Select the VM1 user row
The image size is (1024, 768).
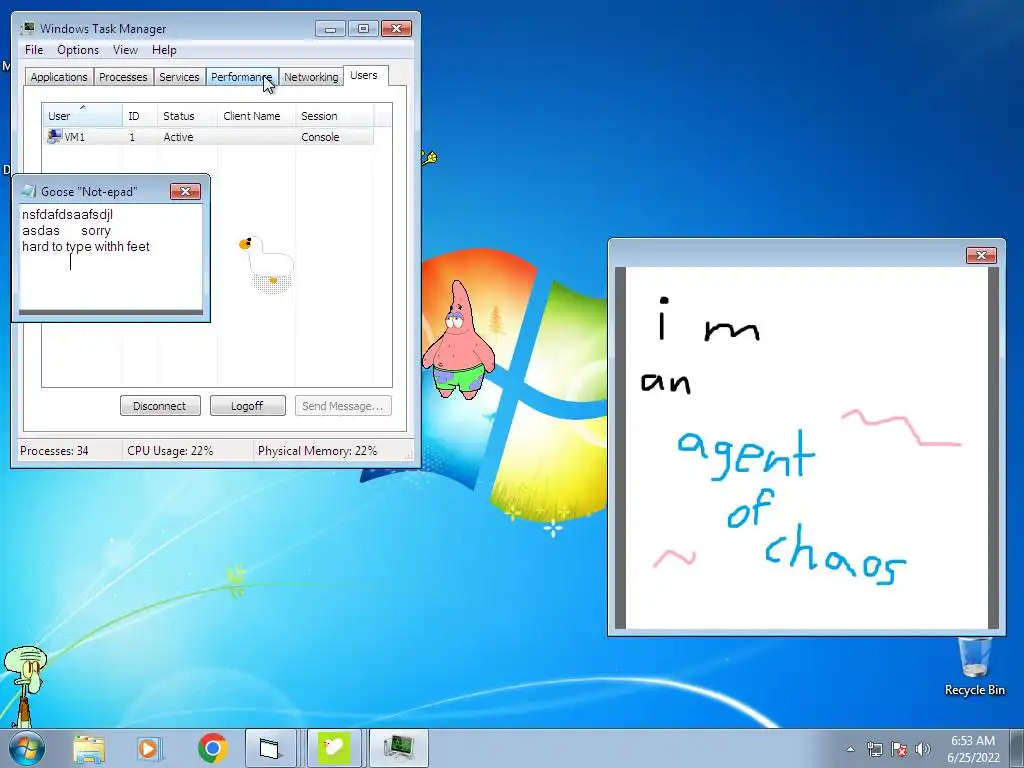coord(208,136)
